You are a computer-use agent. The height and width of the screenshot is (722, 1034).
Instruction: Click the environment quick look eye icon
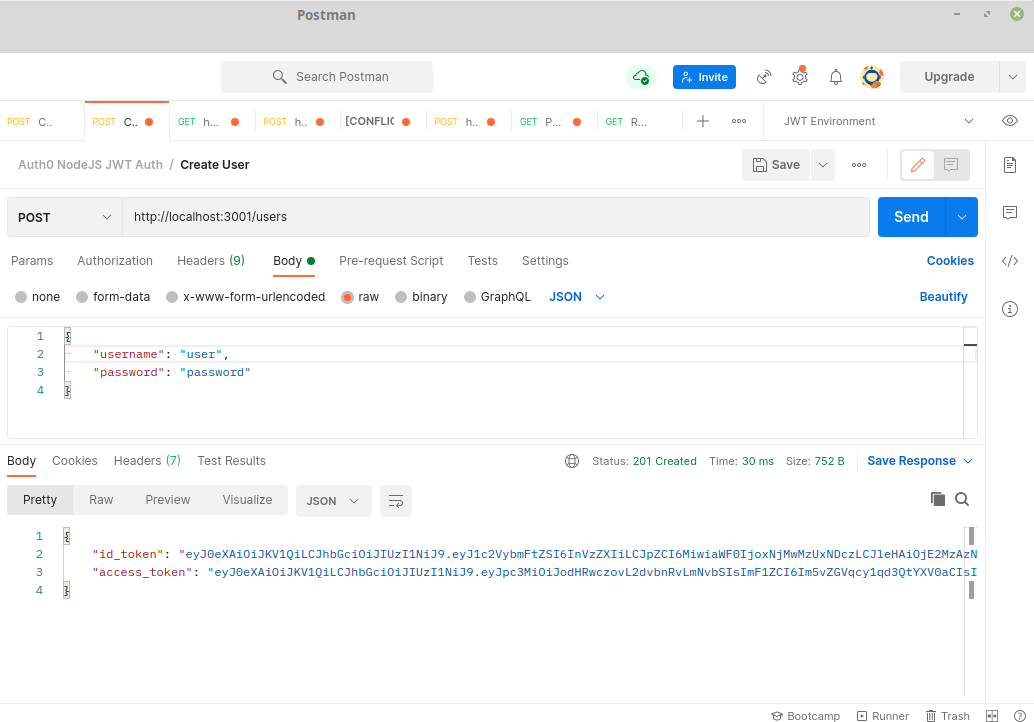point(1010,121)
